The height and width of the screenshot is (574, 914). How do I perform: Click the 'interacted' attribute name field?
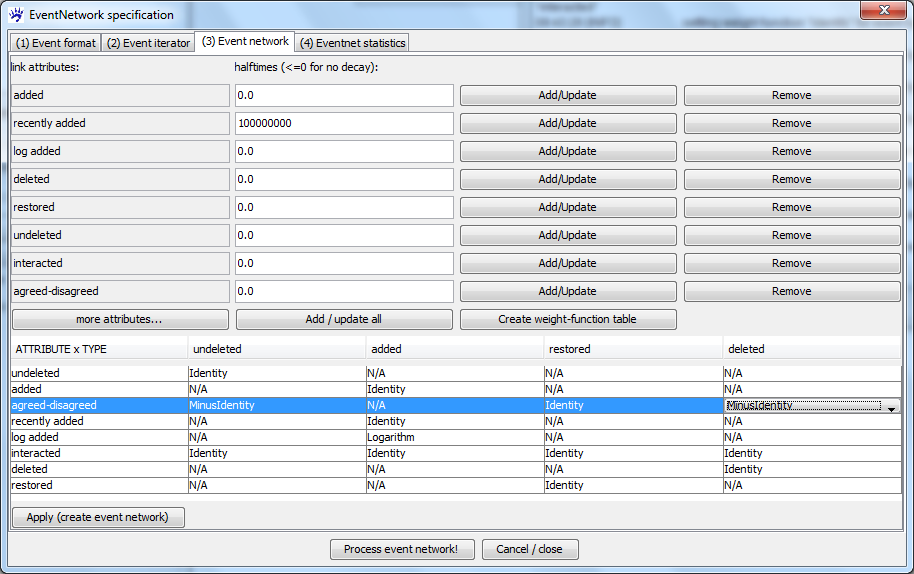tap(120, 263)
